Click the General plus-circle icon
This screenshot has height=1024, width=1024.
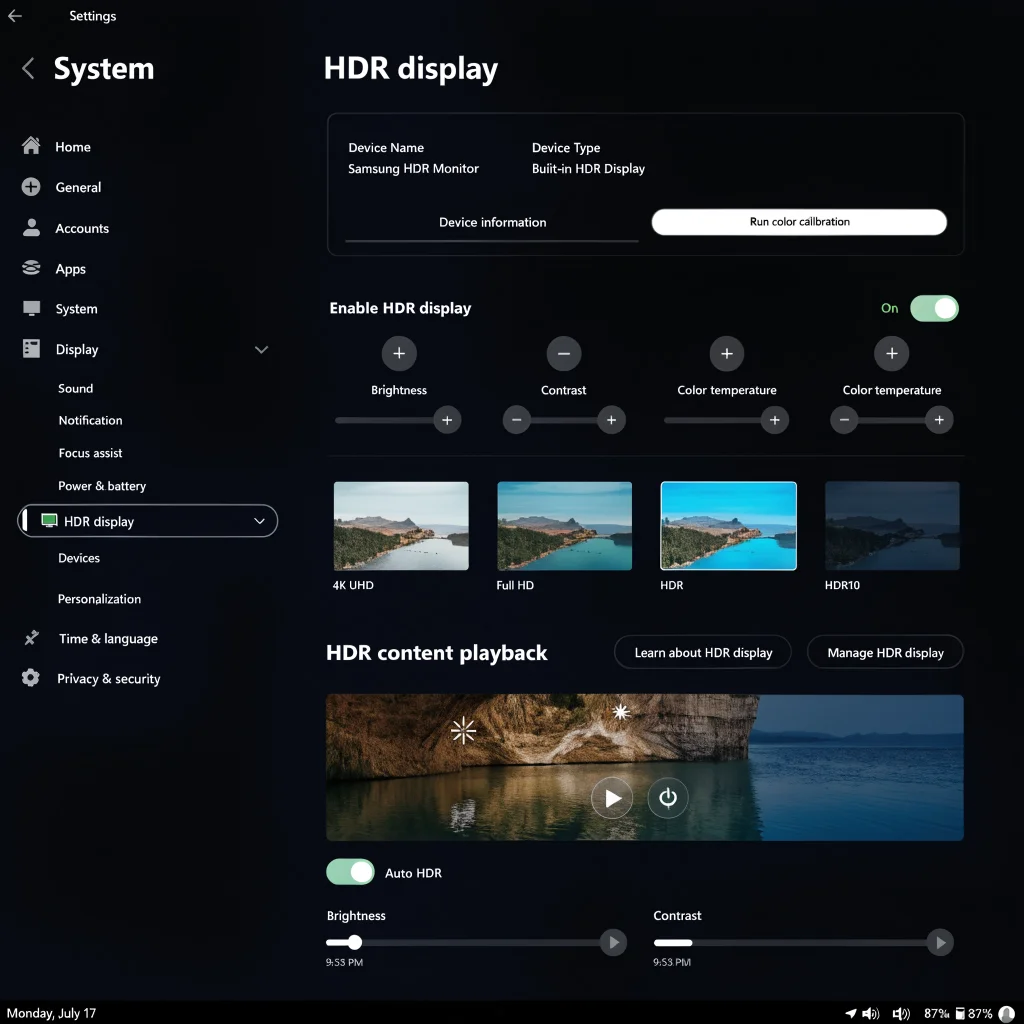coord(31,187)
